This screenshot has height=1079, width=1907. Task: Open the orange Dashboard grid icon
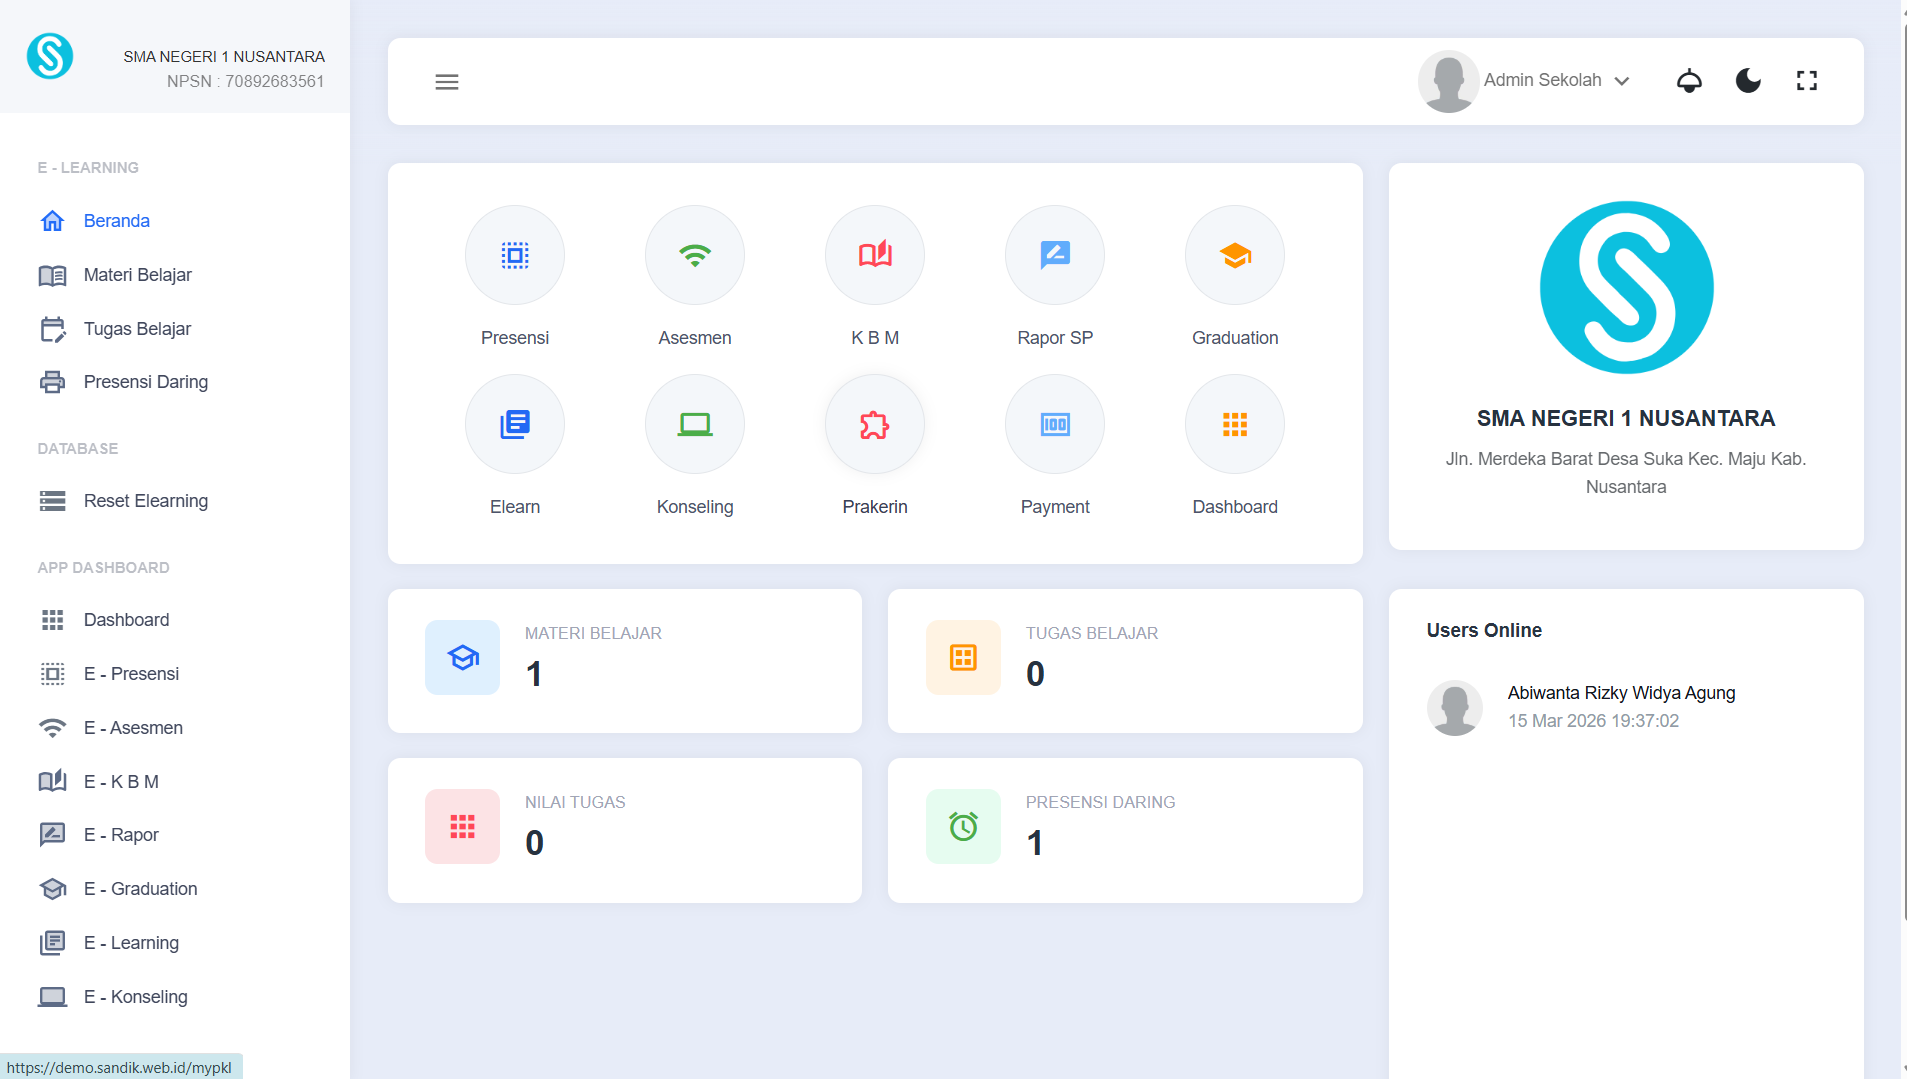point(1235,424)
